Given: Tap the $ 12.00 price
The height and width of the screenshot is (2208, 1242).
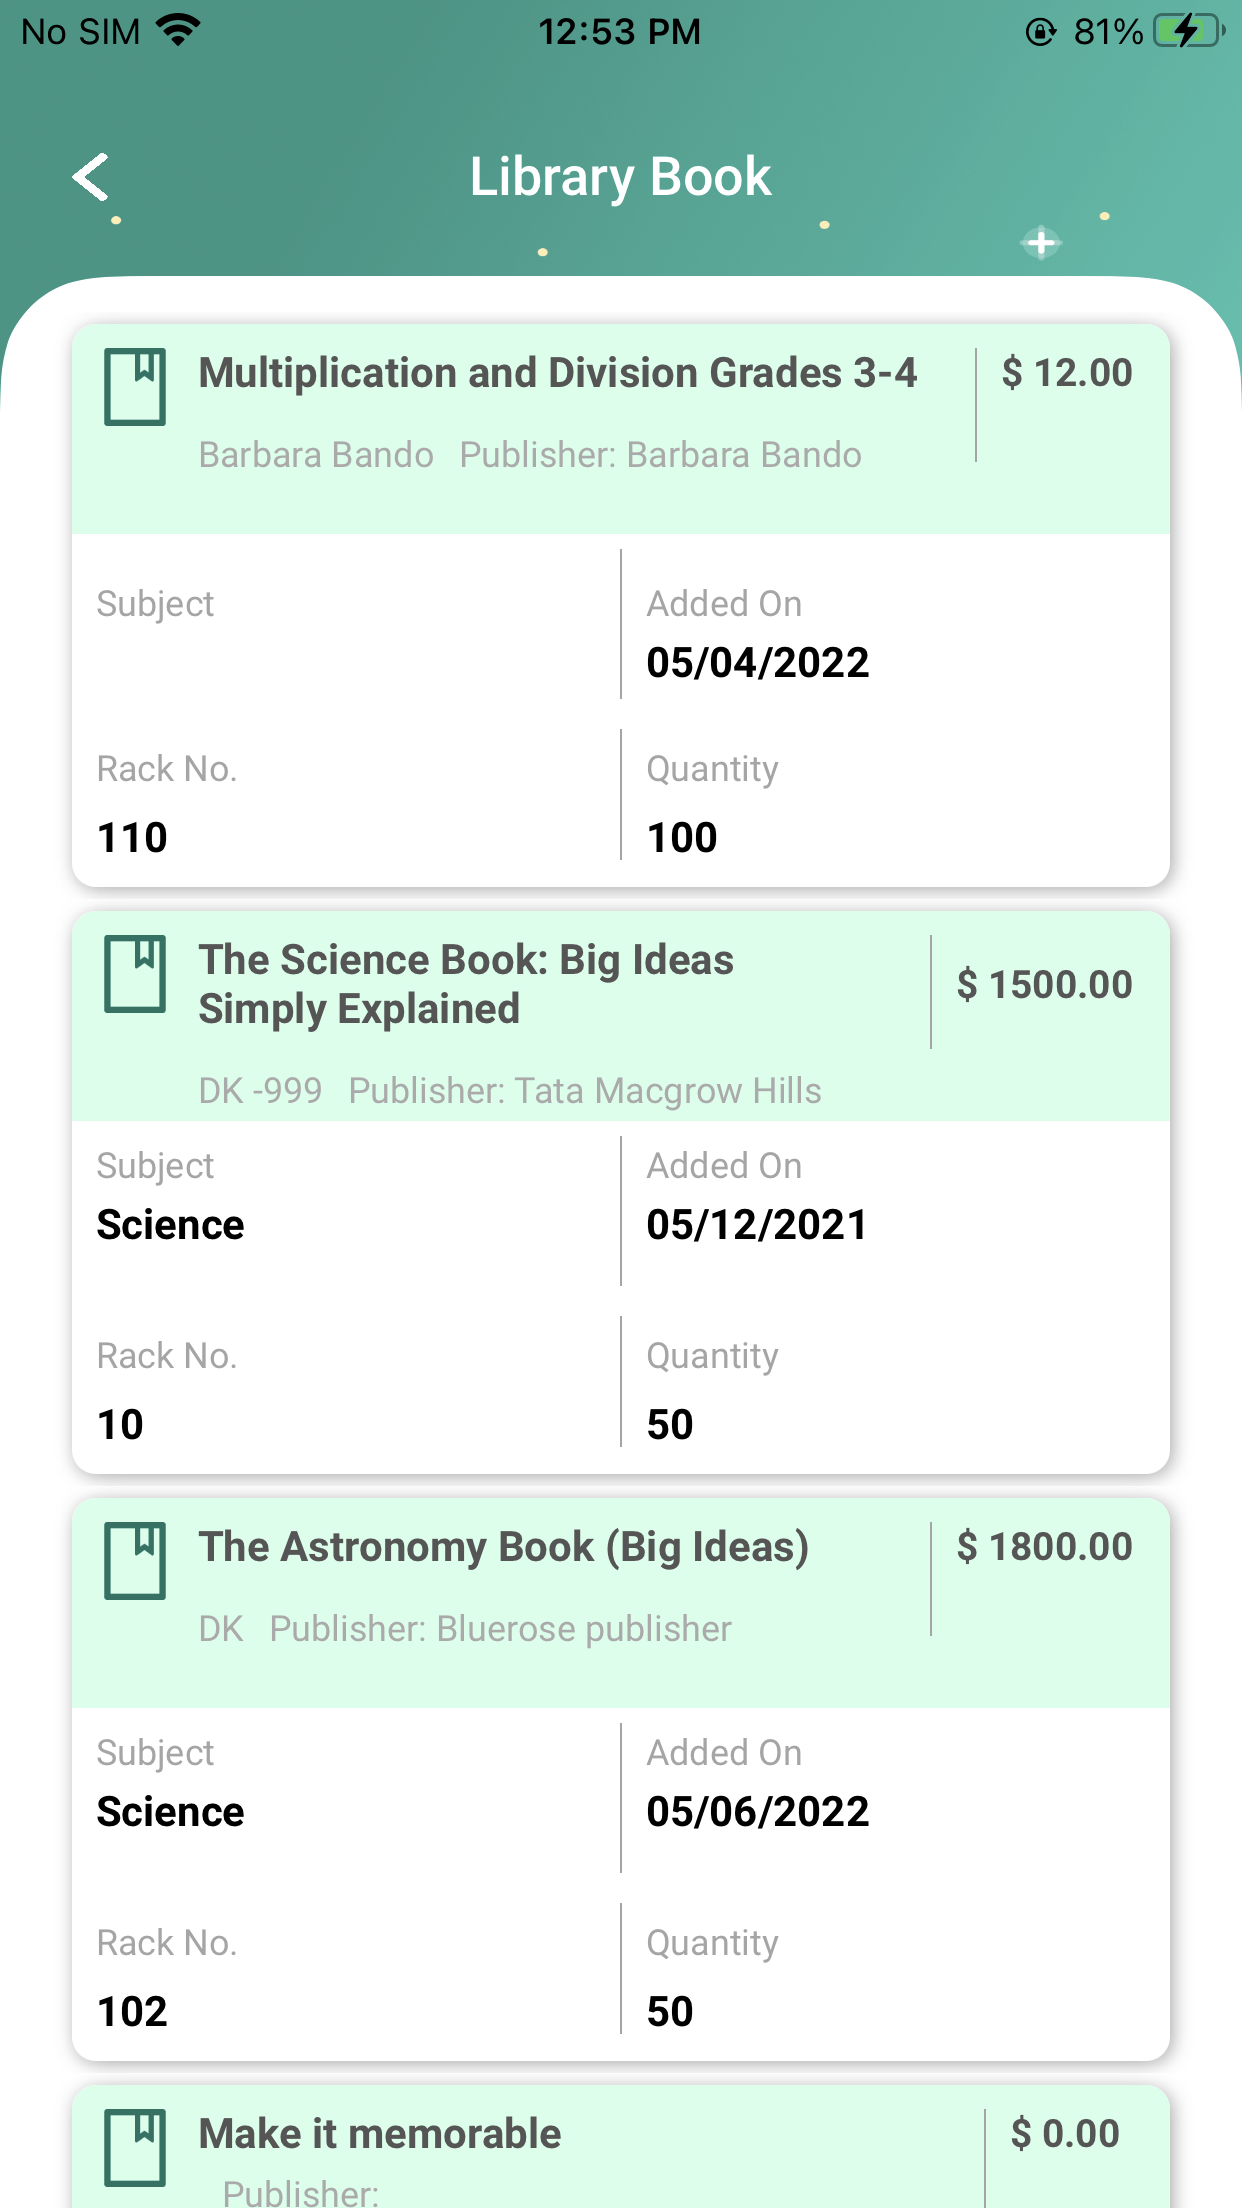Looking at the screenshot, I should (1067, 373).
